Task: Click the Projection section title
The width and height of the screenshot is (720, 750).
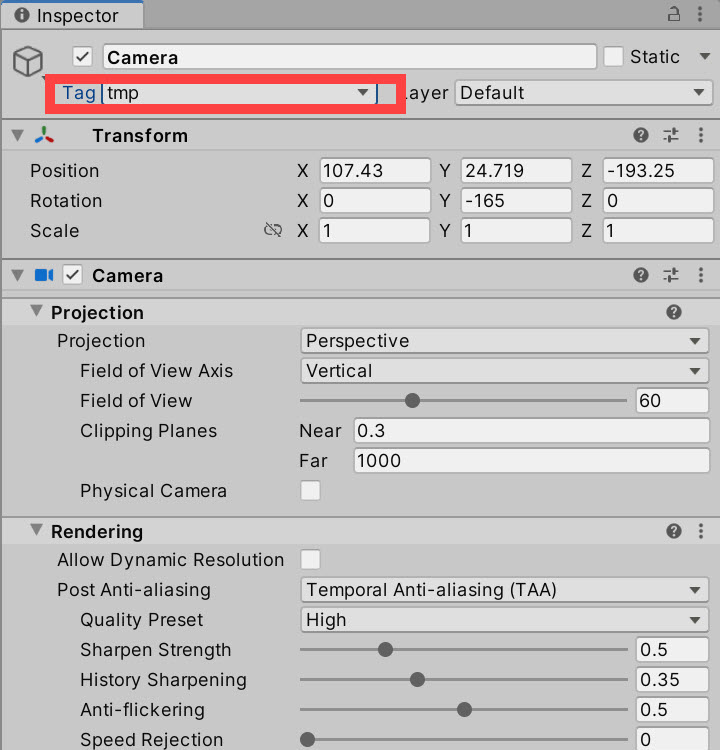Action: (x=97, y=313)
